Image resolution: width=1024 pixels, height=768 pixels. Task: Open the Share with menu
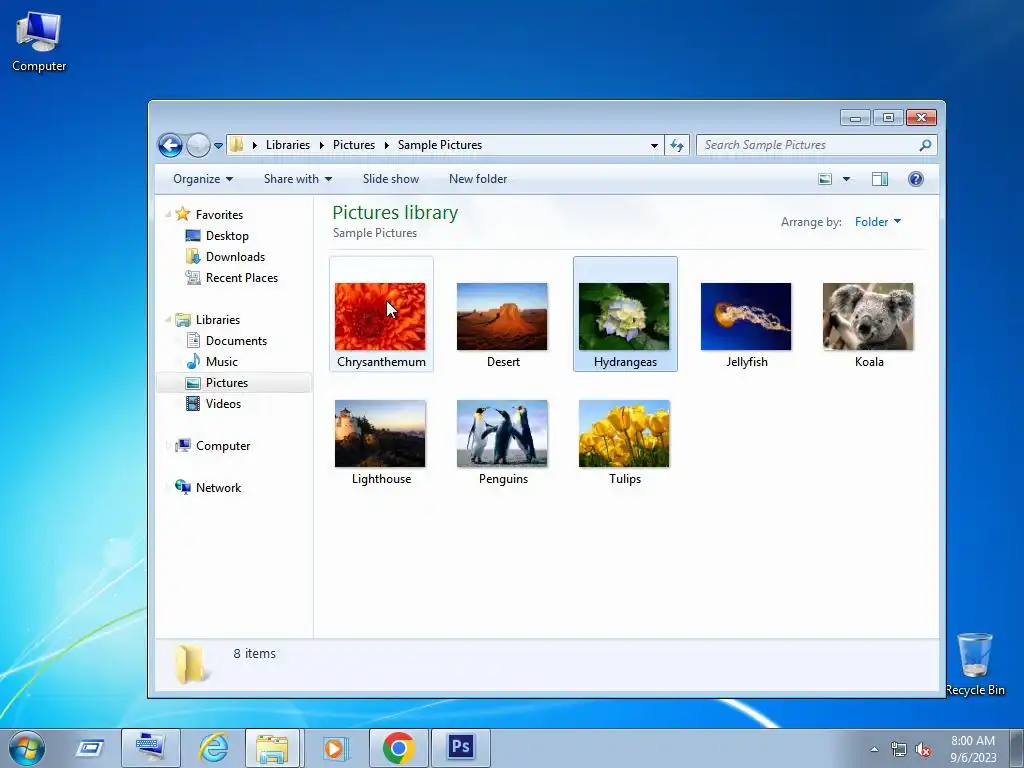[x=298, y=179]
